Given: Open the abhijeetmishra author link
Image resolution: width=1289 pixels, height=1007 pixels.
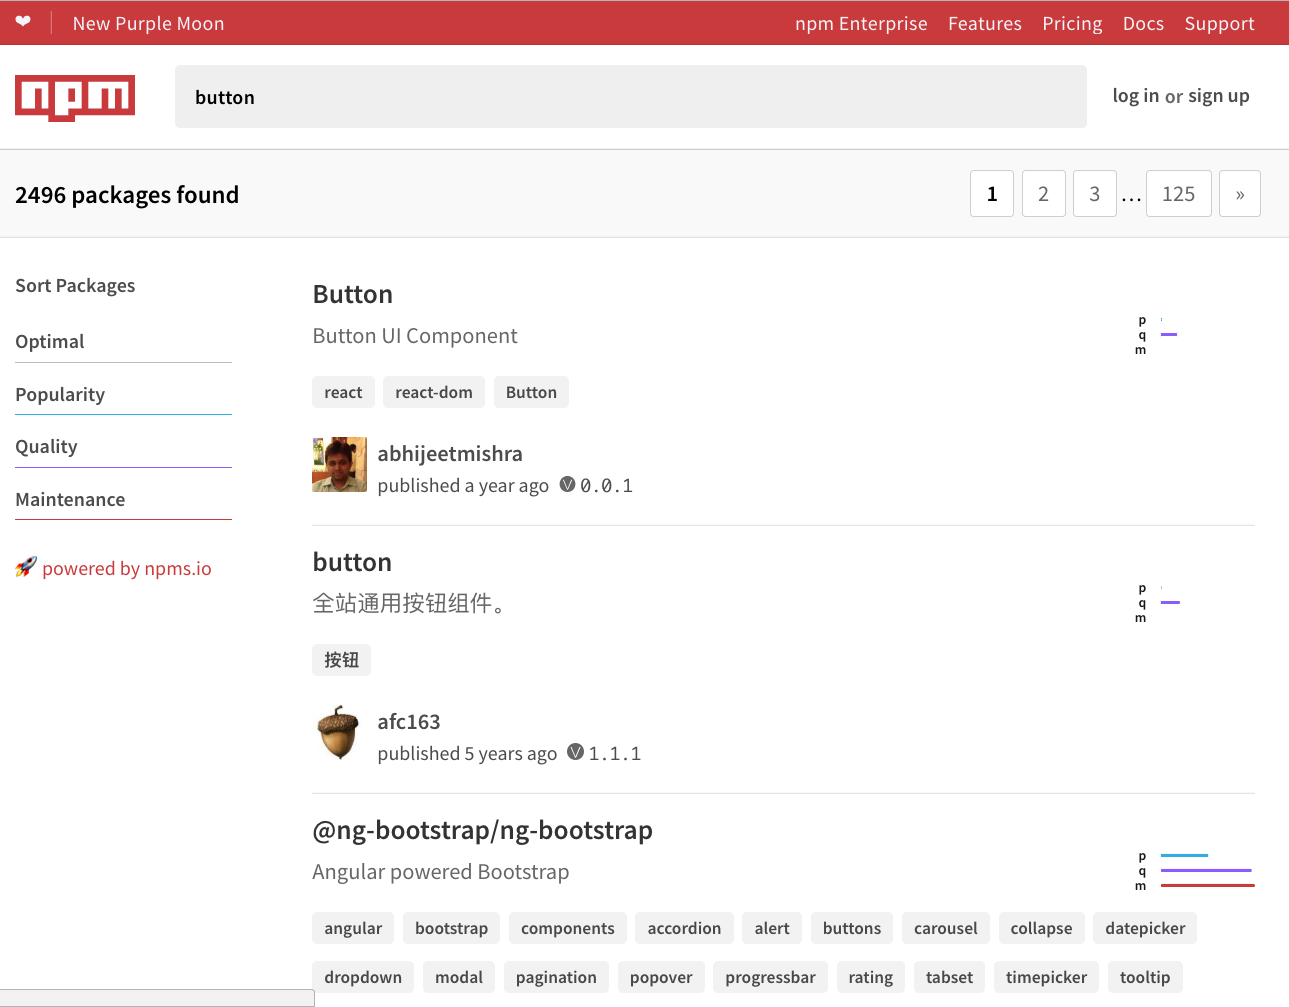Looking at the screenshot, I should (x=450, y=454).
